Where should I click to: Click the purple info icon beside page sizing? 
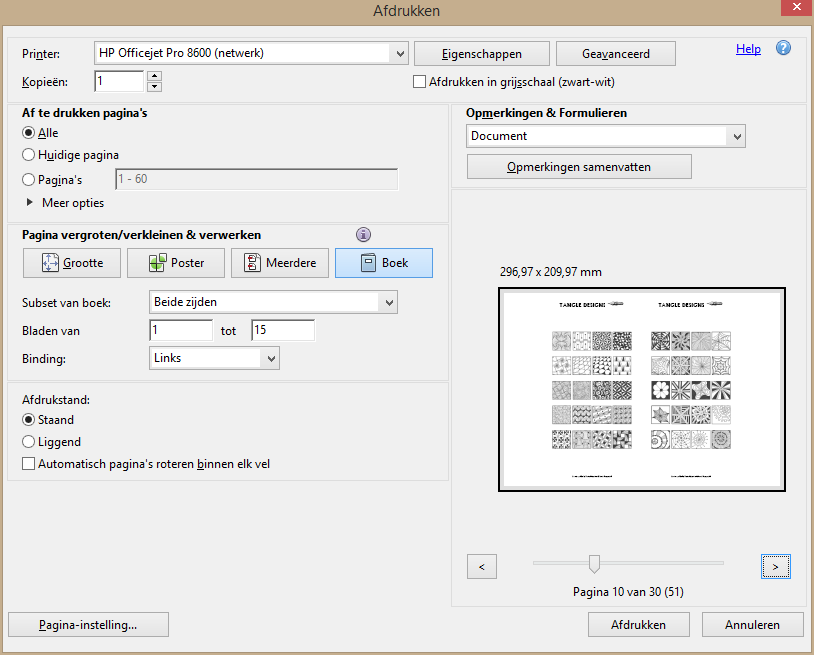click(x=363, y=235)
